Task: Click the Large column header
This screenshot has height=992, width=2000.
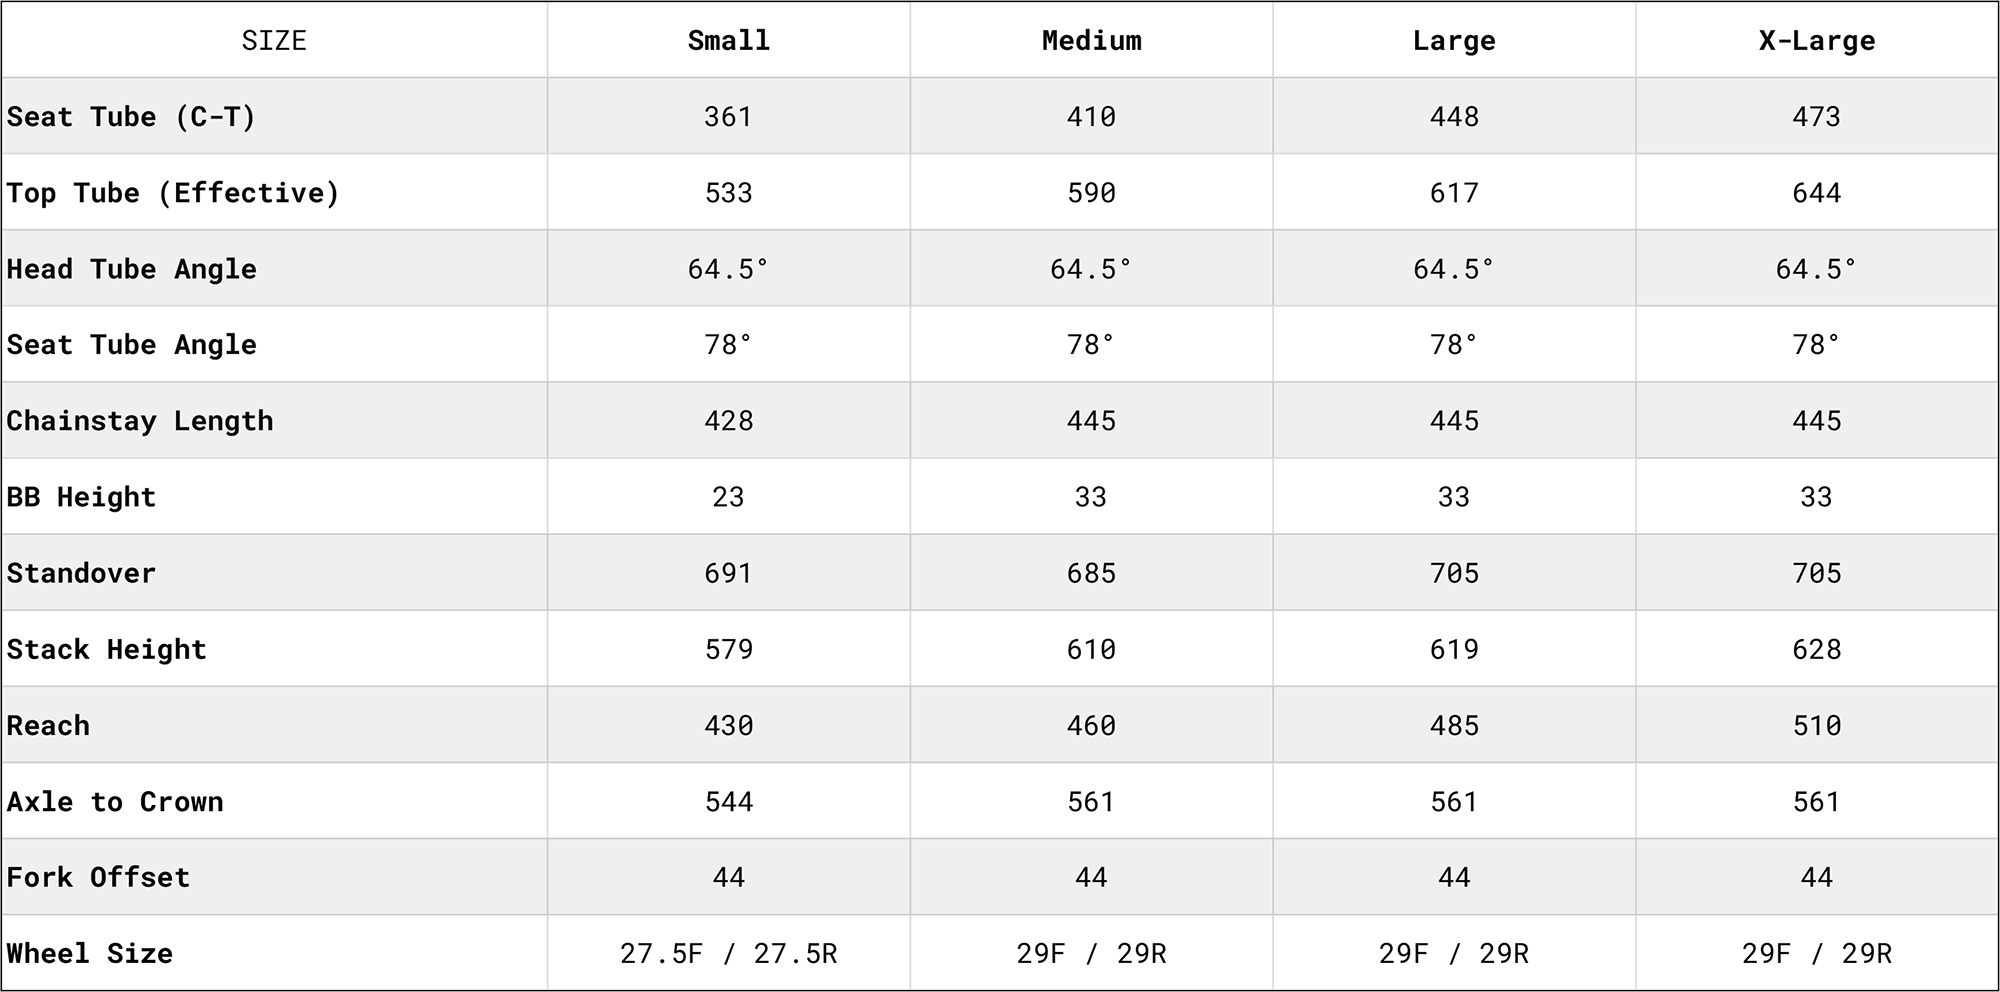Action: (1454, 41)
